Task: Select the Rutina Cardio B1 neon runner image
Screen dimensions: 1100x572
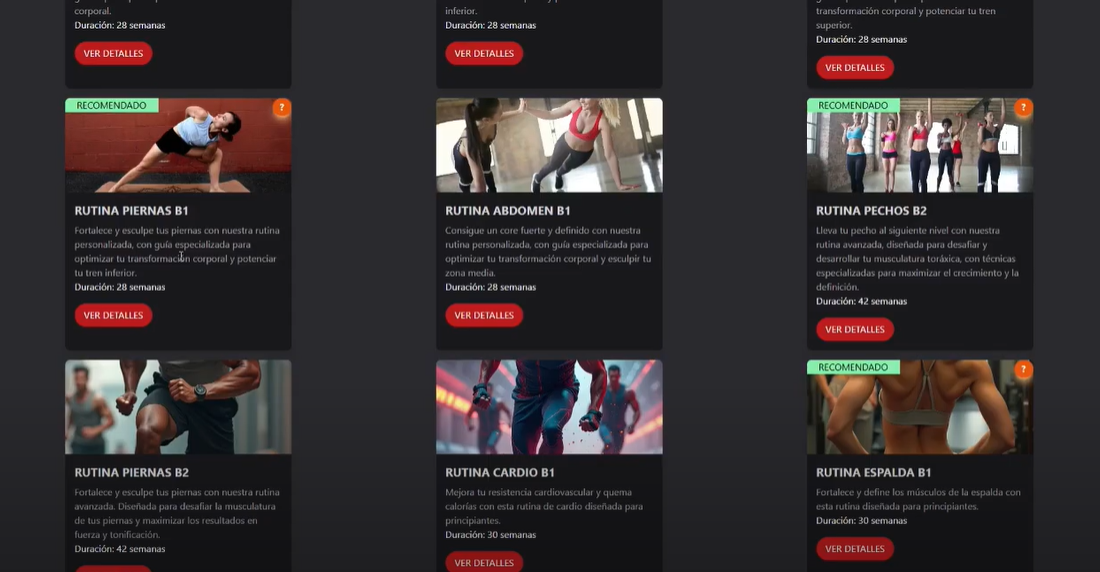Action: [x=549, y=407]
